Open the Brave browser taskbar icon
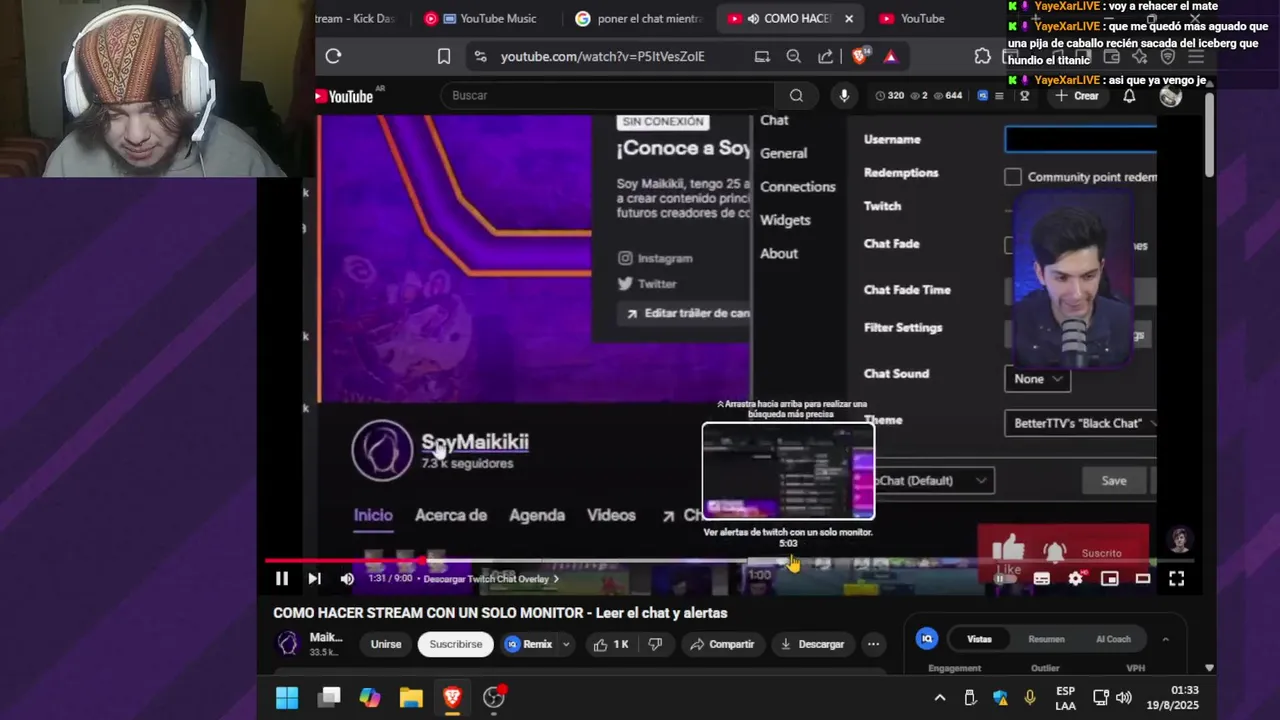This screenshot has width=1280, height=720. pyautogui.click(x=452, y=698)
